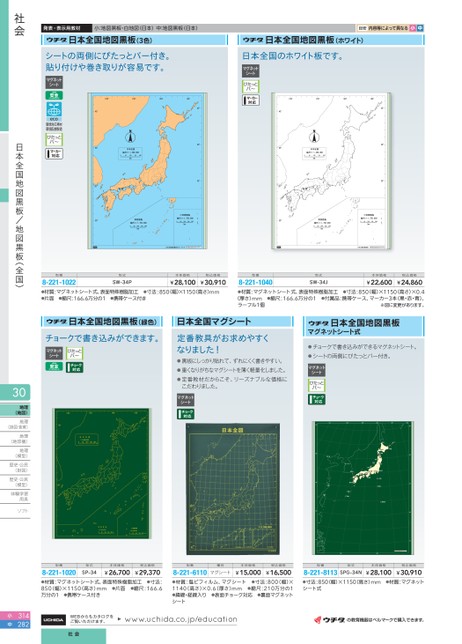Click ぴたっとバー badge on ホワイト product
This screenshot has width=462, height=644.
[251, 86]
